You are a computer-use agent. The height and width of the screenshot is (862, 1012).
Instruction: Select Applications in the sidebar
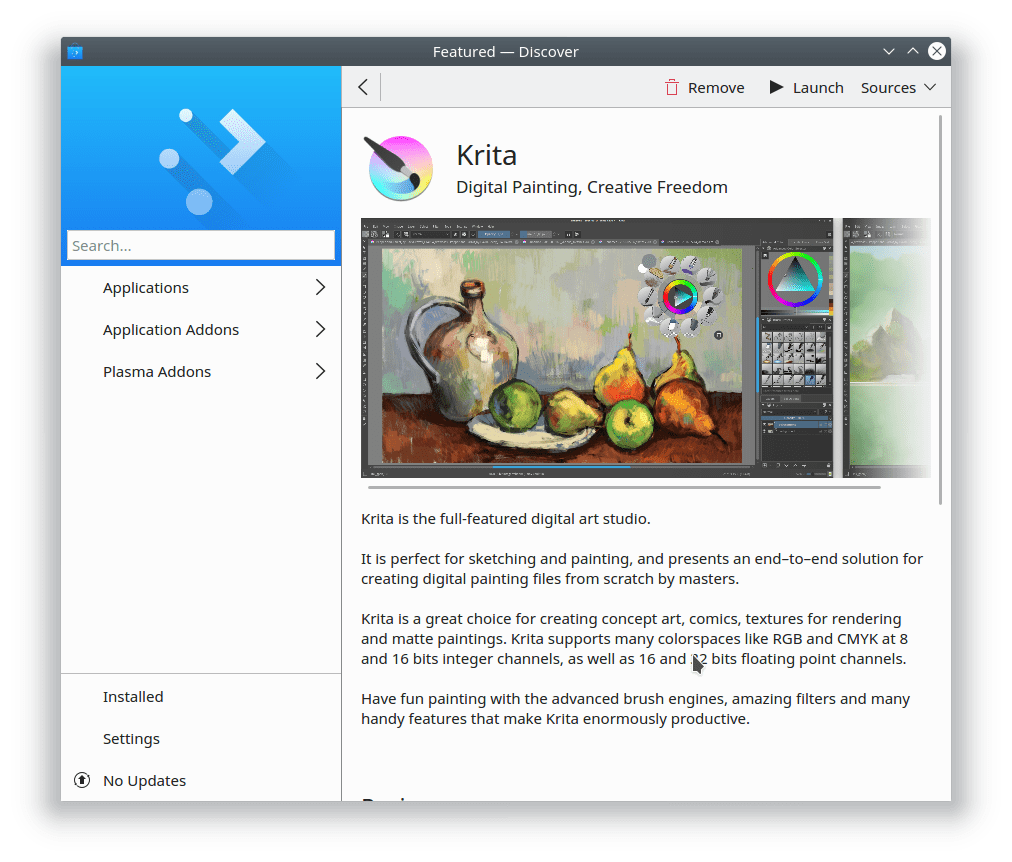(146, 288)
